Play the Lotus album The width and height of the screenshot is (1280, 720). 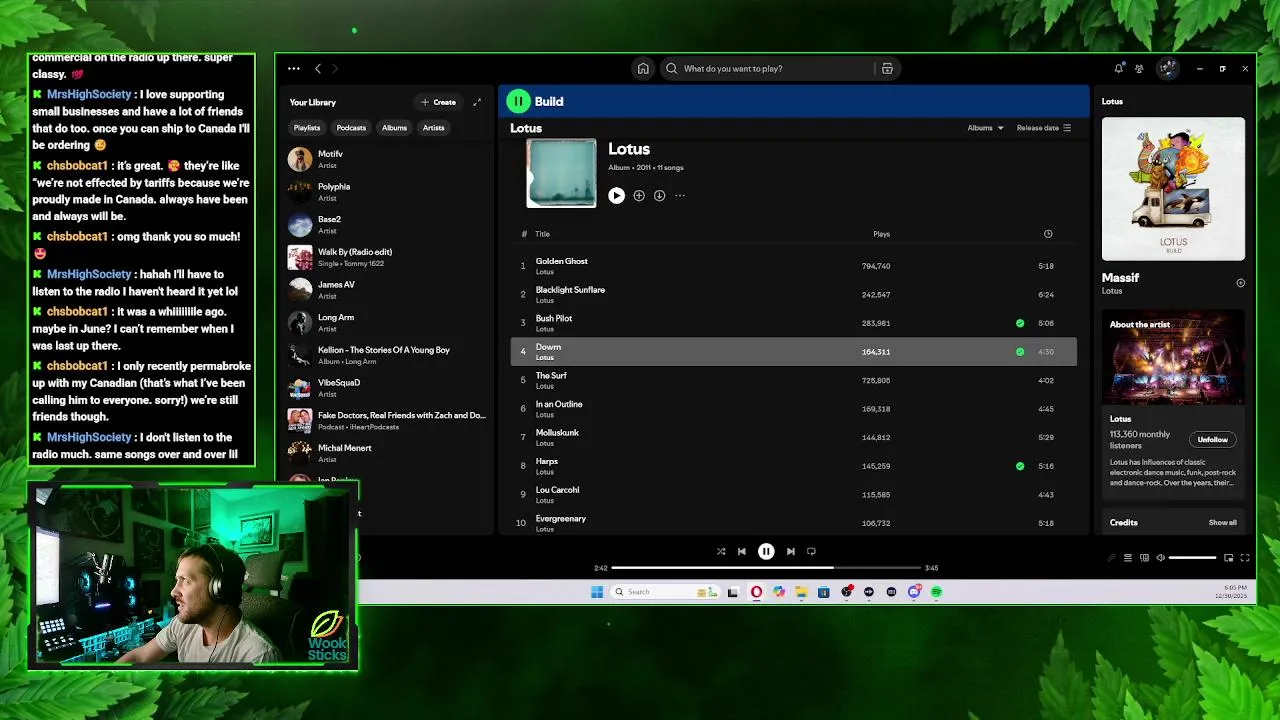[616, 196]
